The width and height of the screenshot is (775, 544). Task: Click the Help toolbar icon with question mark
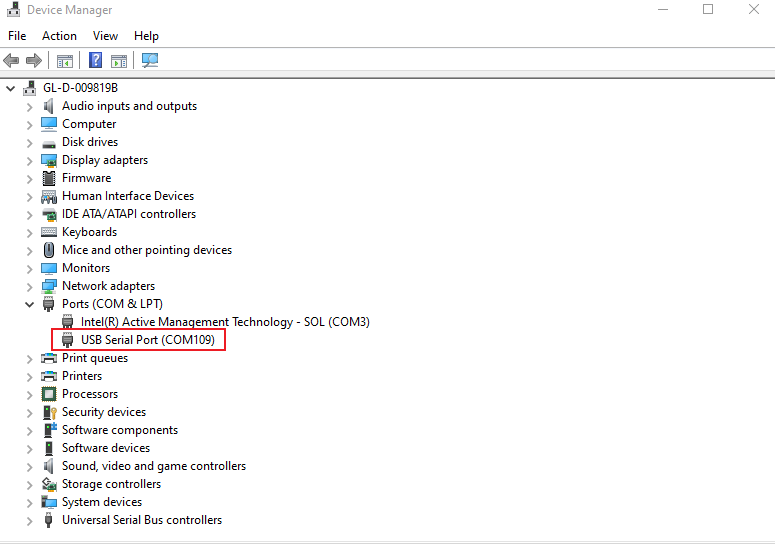(96, 61)
